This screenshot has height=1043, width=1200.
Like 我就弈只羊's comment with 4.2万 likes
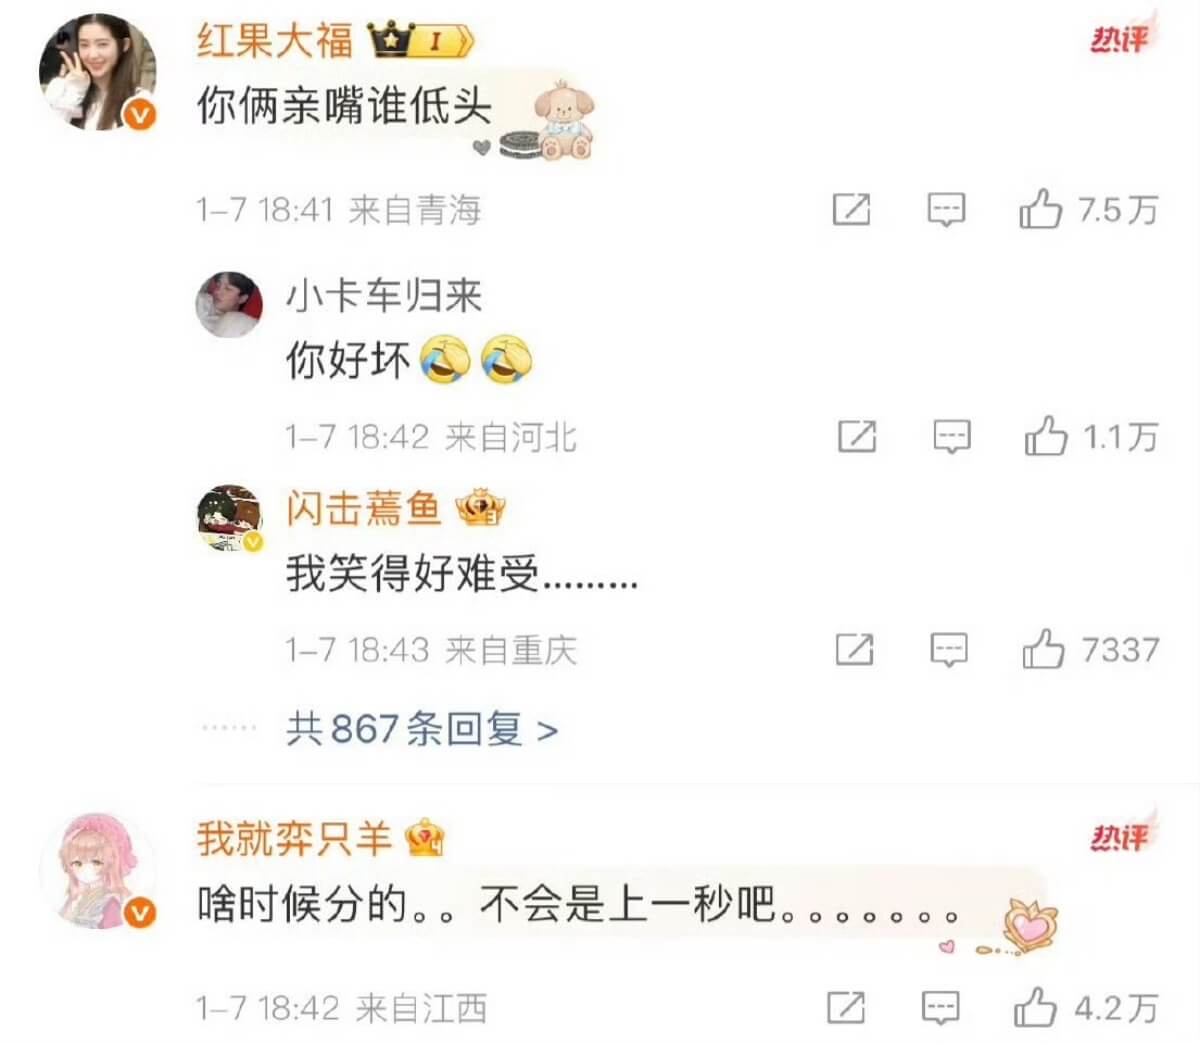1035,1007
